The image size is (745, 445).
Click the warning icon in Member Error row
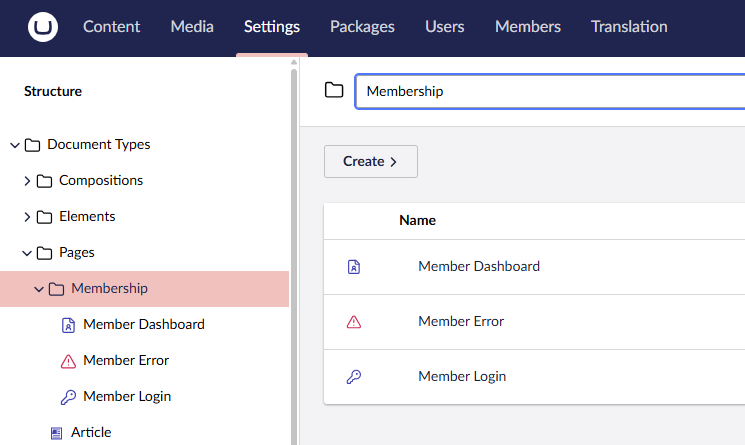tap(353, 322)
